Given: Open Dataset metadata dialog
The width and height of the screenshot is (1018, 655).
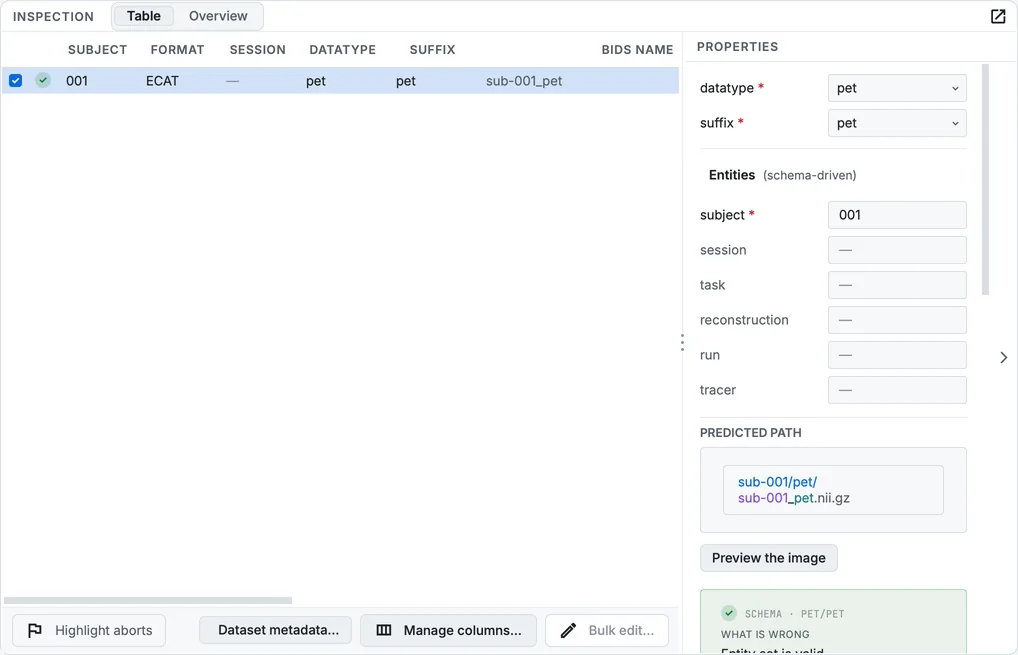Looking at the screenshot, I should coord(275,630).
